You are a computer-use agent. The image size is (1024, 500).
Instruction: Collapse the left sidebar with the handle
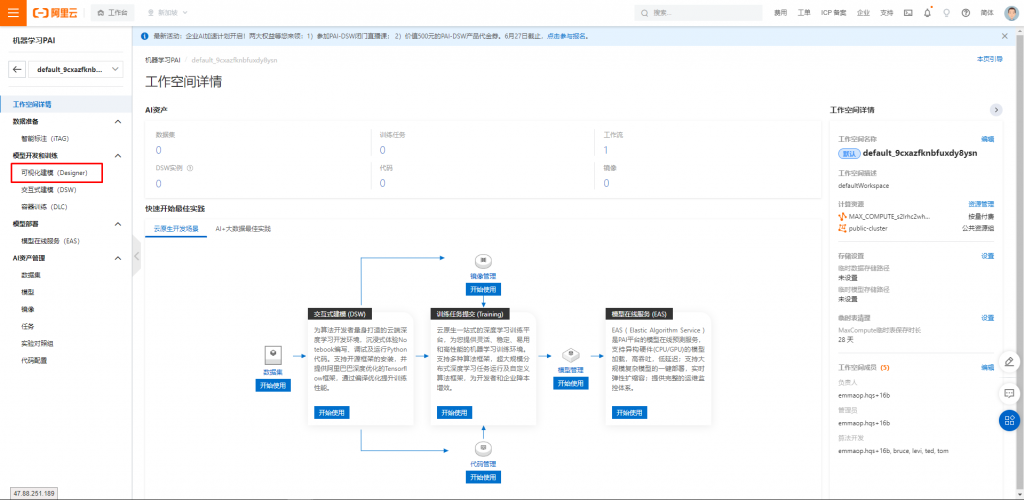tap(136, 257)
